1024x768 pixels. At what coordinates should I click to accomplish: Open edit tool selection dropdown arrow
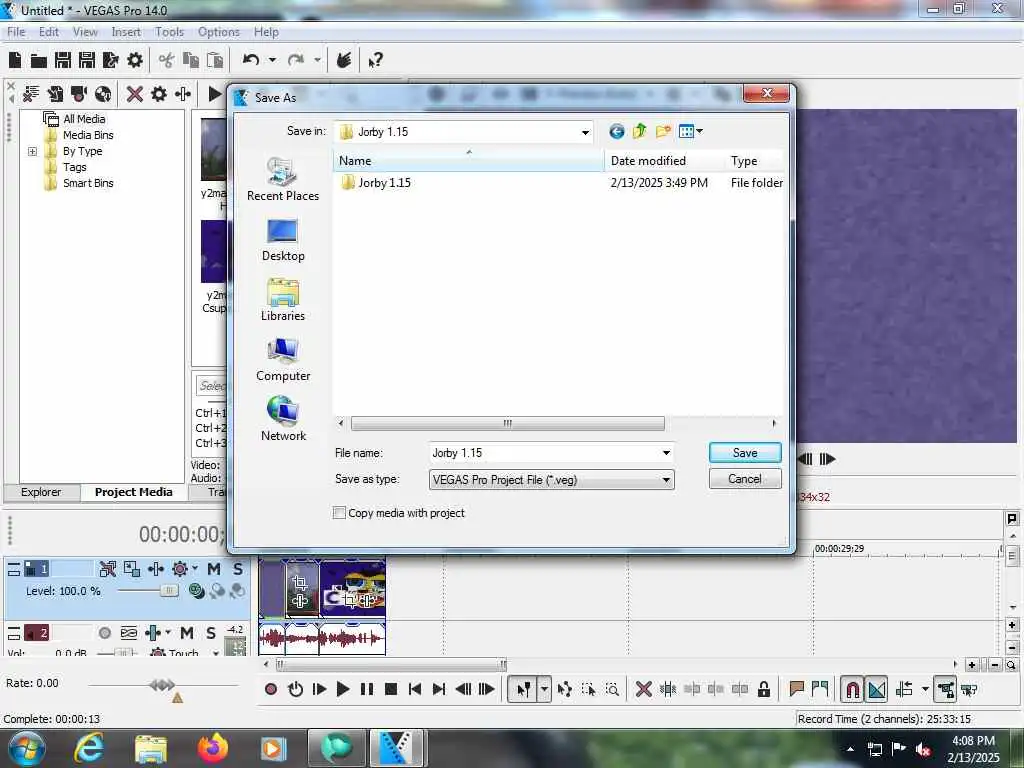(x=544, y=689)
